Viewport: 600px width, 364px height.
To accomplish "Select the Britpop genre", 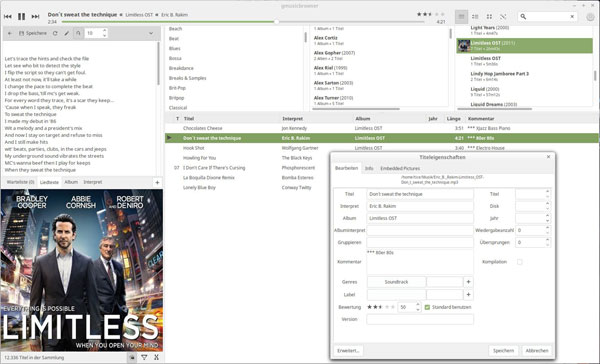I will point(176,98).
